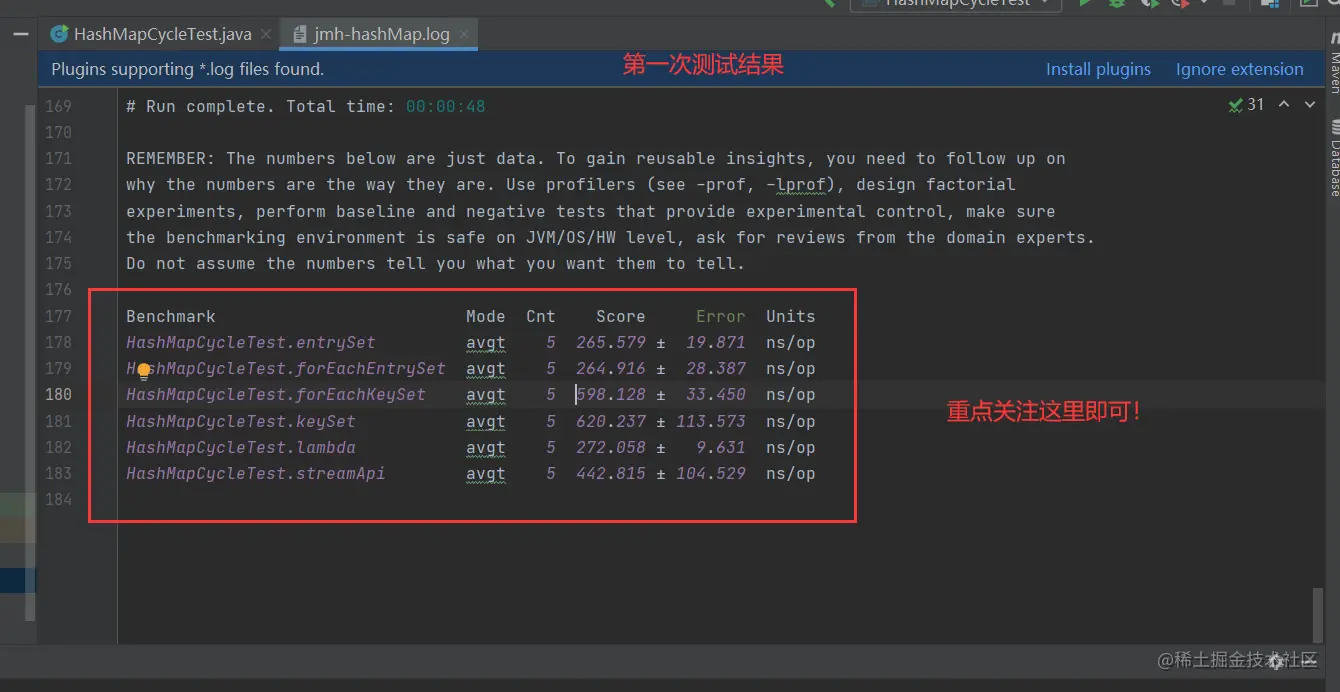Click the 'Error' column header text
1340x692 pixels.
(x=721, y=316)
